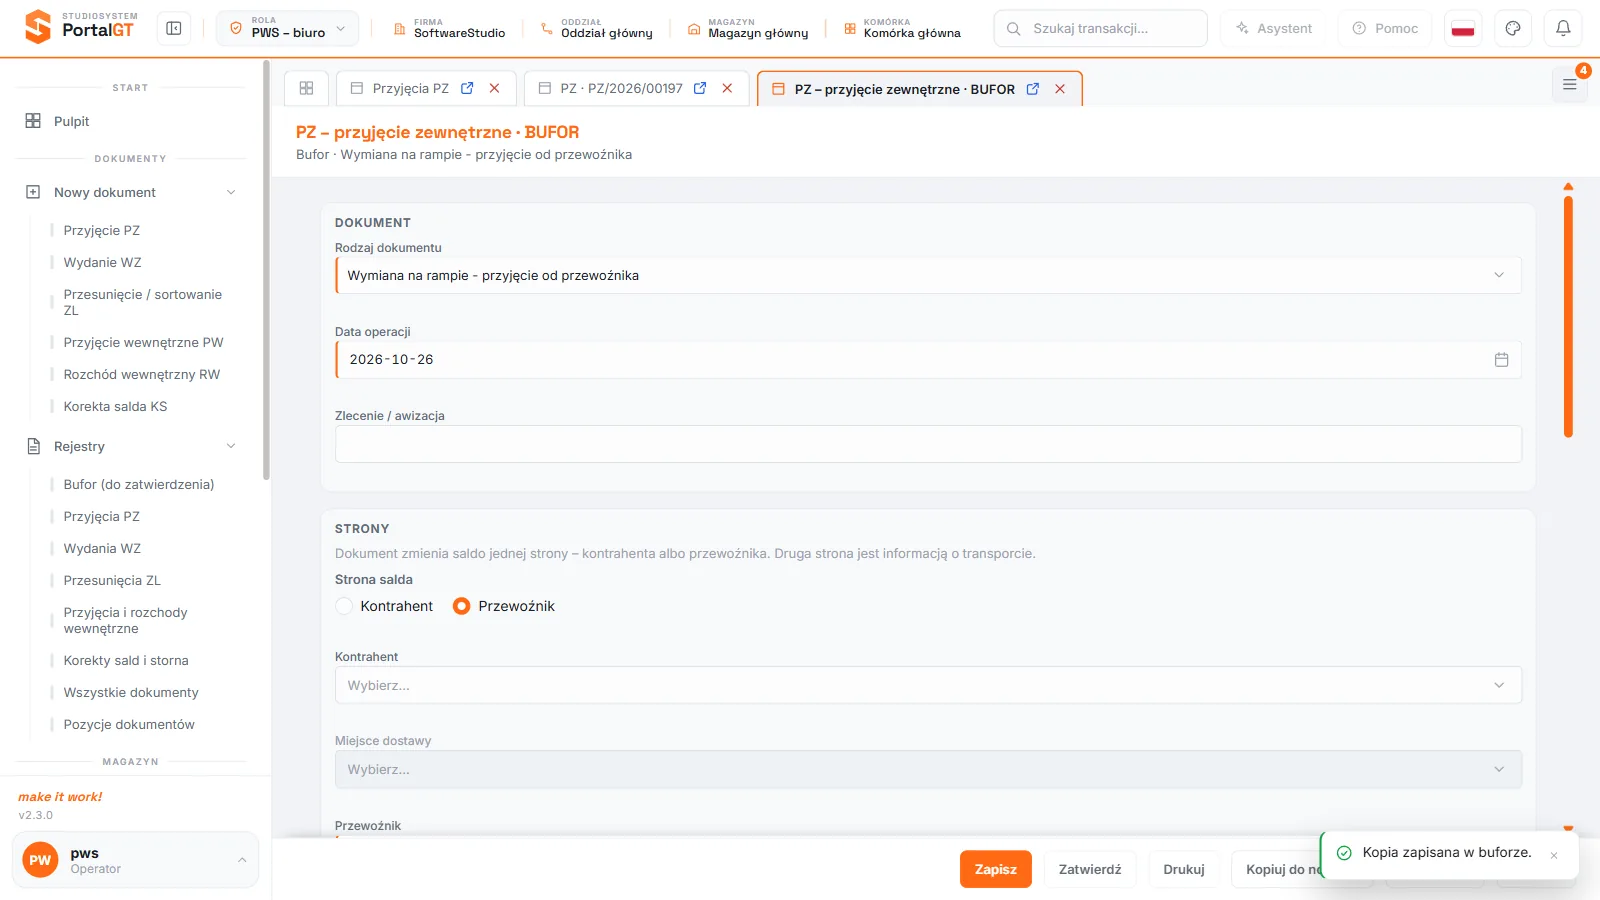Dismiss the 'Kopia zapisana w buforze' toast
The image size is (1600, 900).
[x=1554, y=855]
